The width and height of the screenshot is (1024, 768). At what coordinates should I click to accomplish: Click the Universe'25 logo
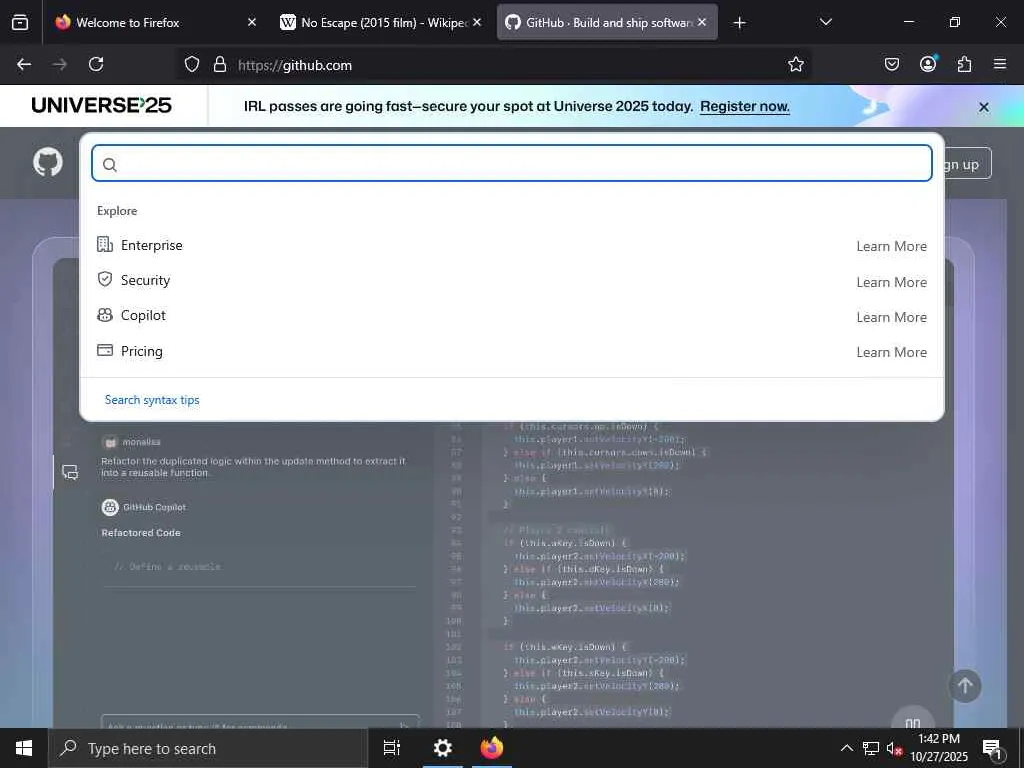(101, 105)
